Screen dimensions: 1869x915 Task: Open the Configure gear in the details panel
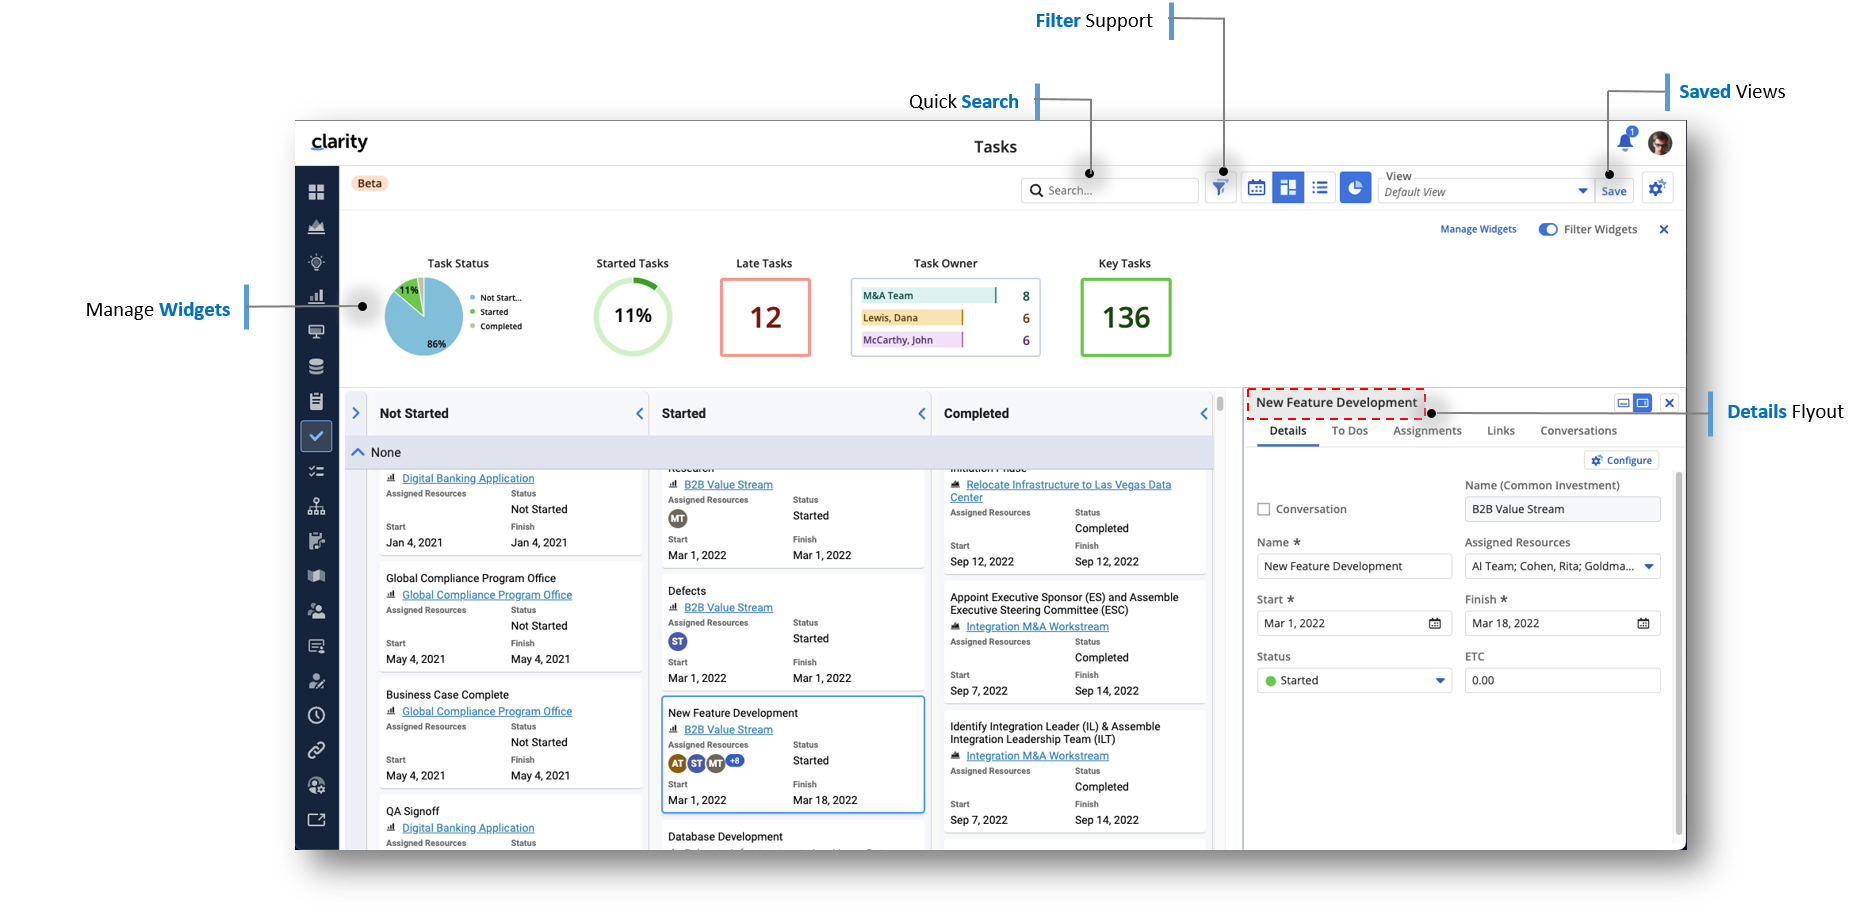(x=1621, y=460)
